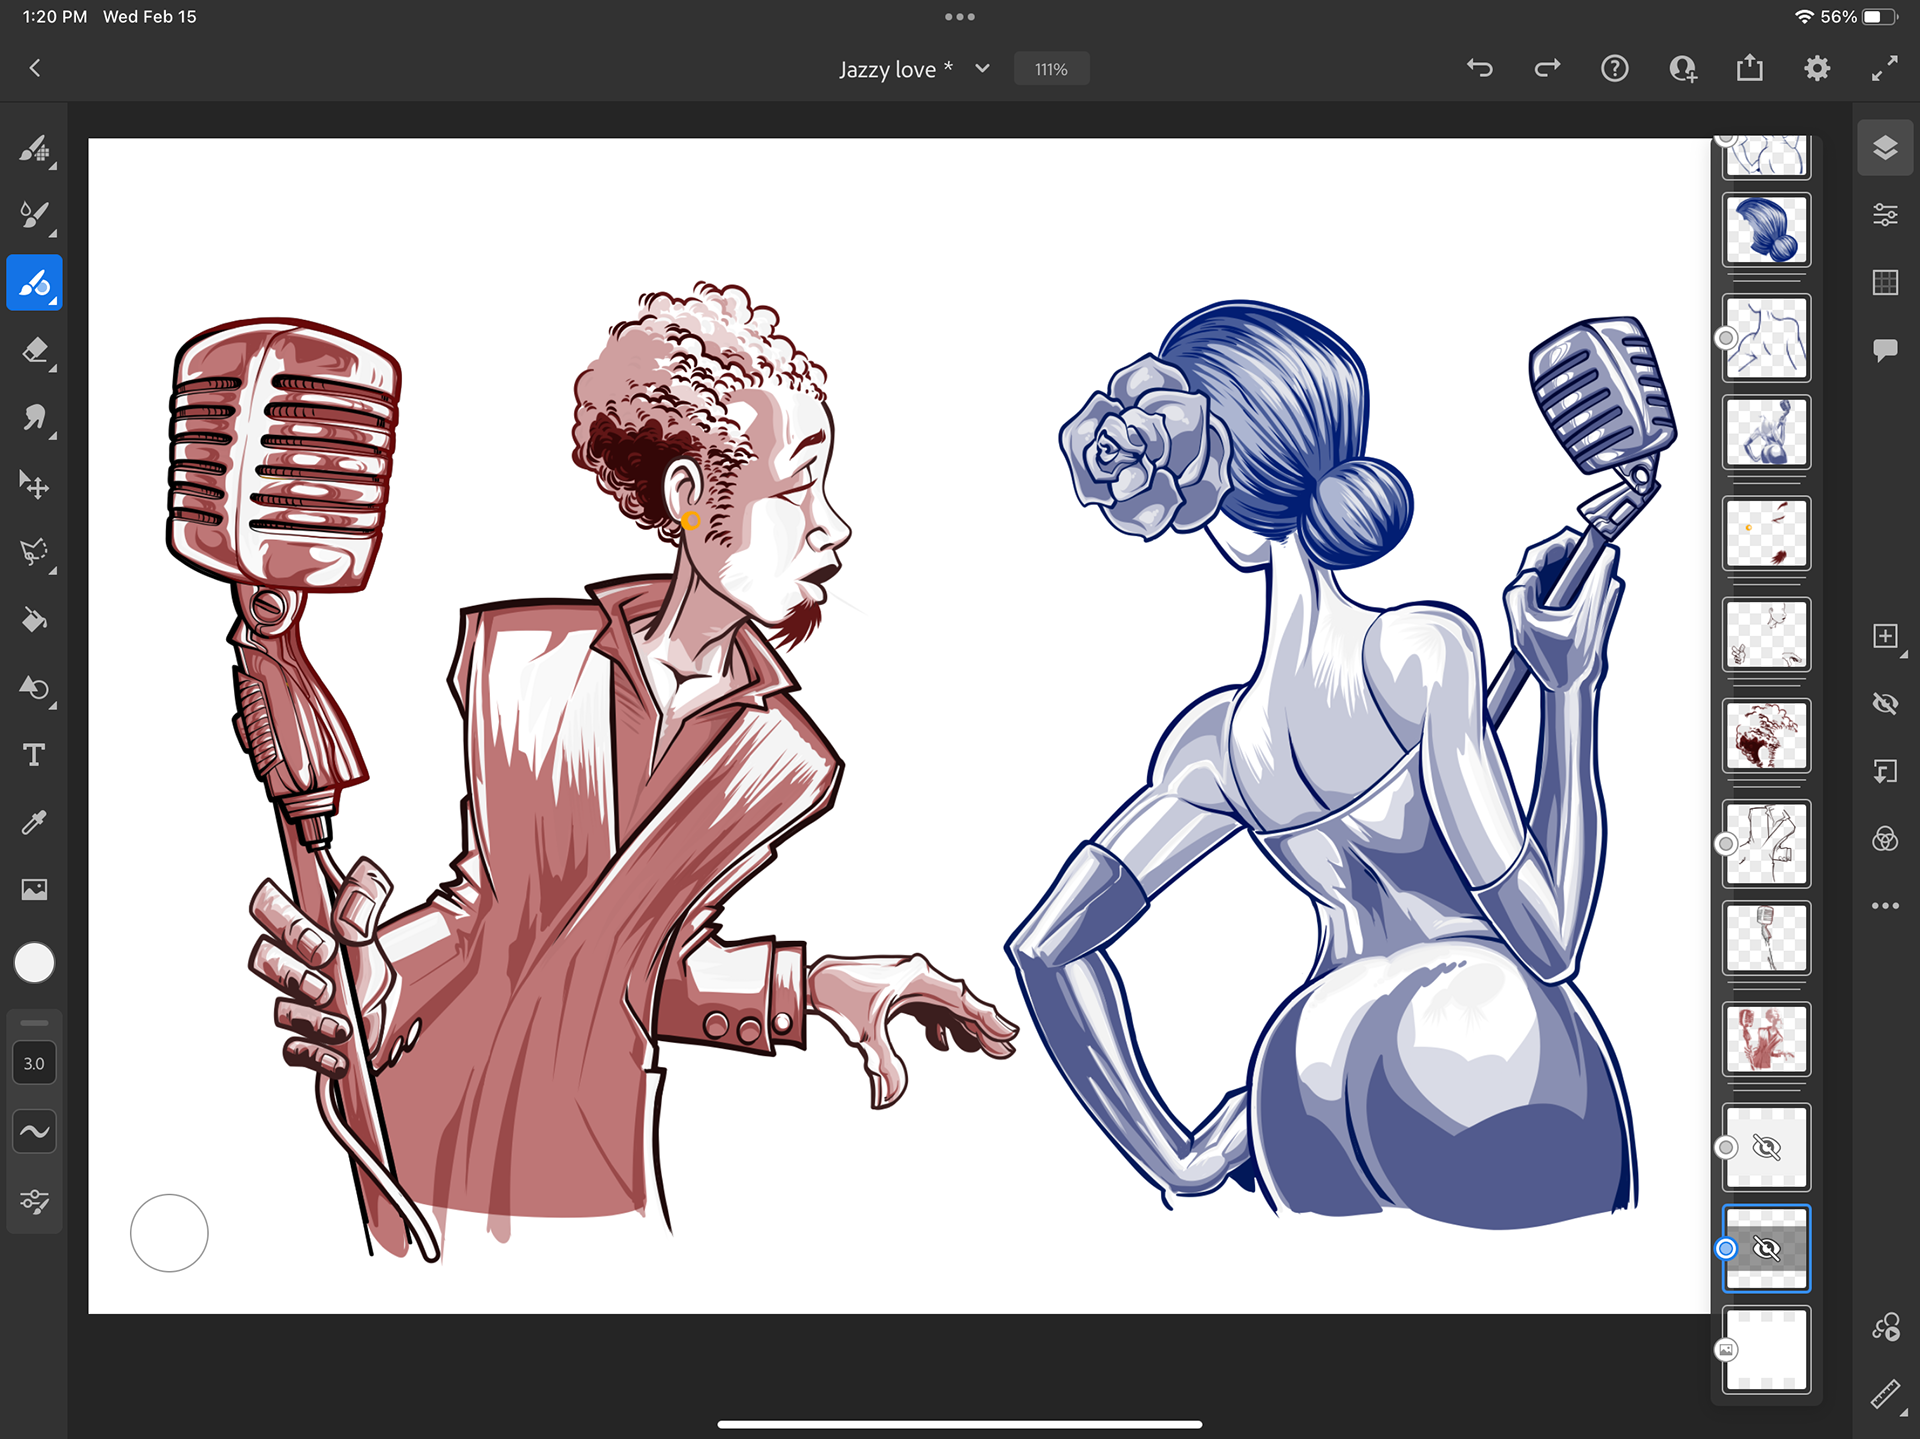Undo the last action
Image resolution: width=1920 pixels, height=1439 pixels.
[x=1480, y=69]
